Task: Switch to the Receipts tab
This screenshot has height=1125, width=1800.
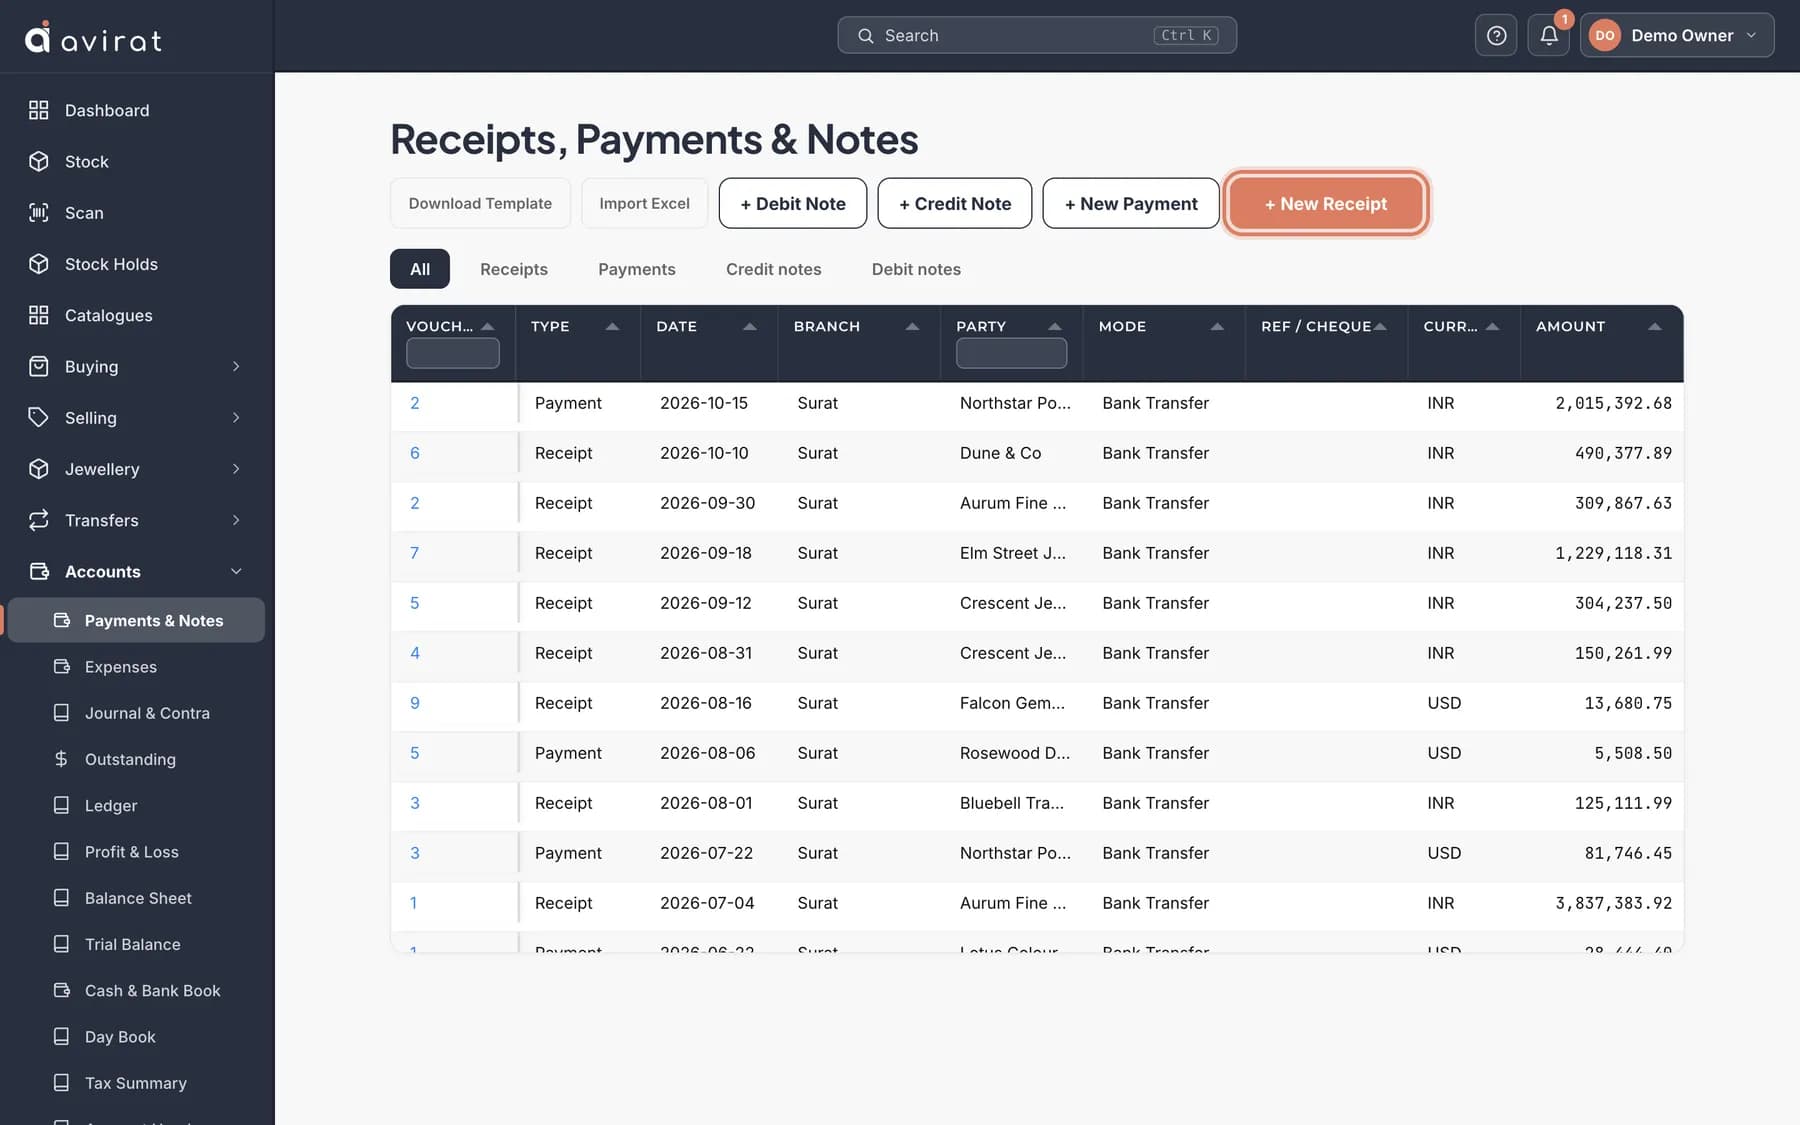Action: (x=514, y=269)
